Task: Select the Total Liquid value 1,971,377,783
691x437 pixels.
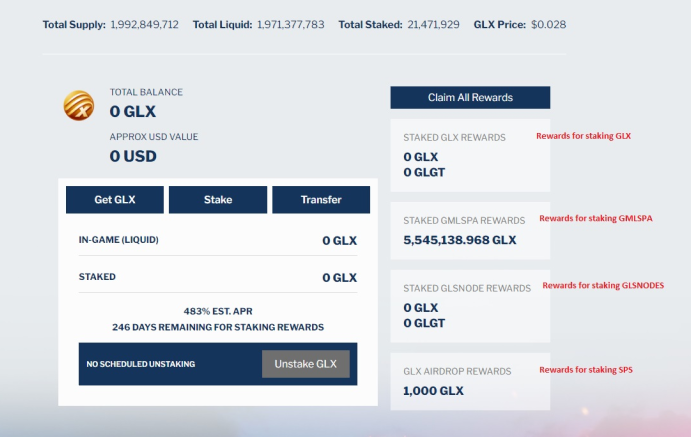Action: (291, 25)
